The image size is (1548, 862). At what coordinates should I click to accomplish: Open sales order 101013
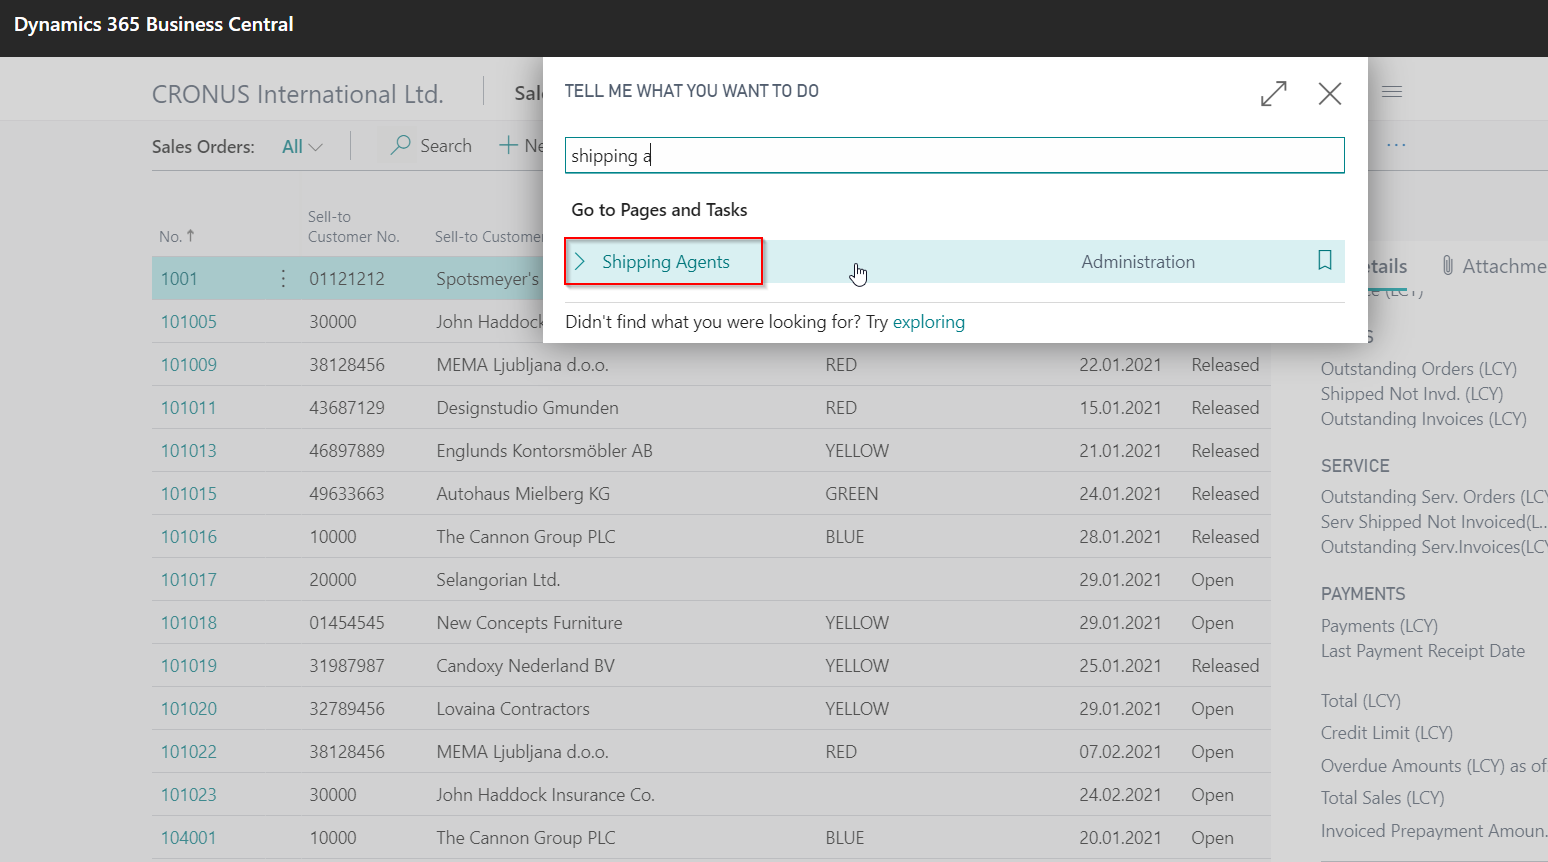point(189,451)
